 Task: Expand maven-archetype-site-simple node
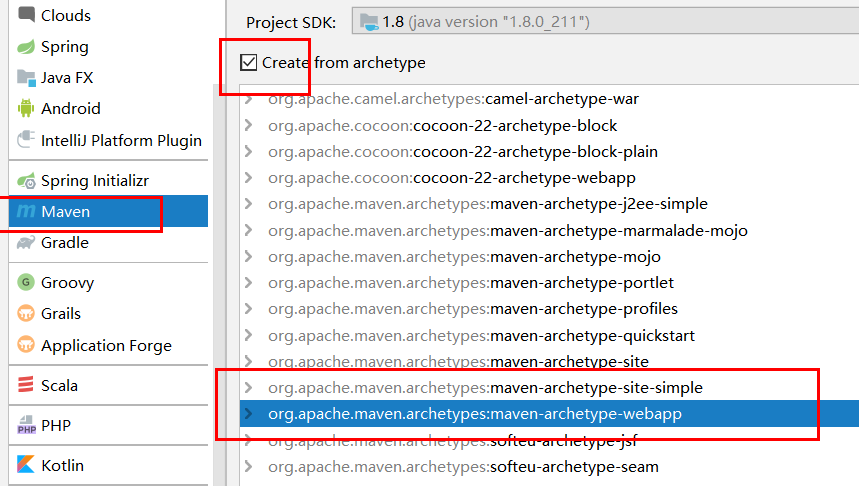click(x=249, y=387)
